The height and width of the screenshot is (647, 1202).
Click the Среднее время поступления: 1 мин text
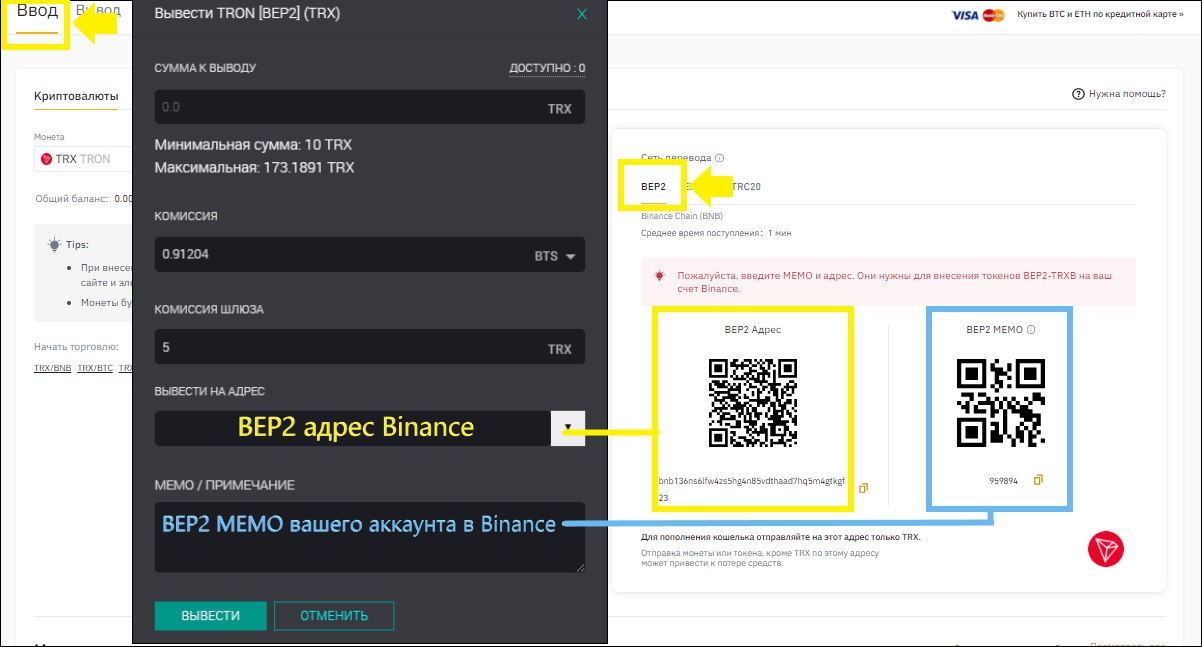[716, 232]
